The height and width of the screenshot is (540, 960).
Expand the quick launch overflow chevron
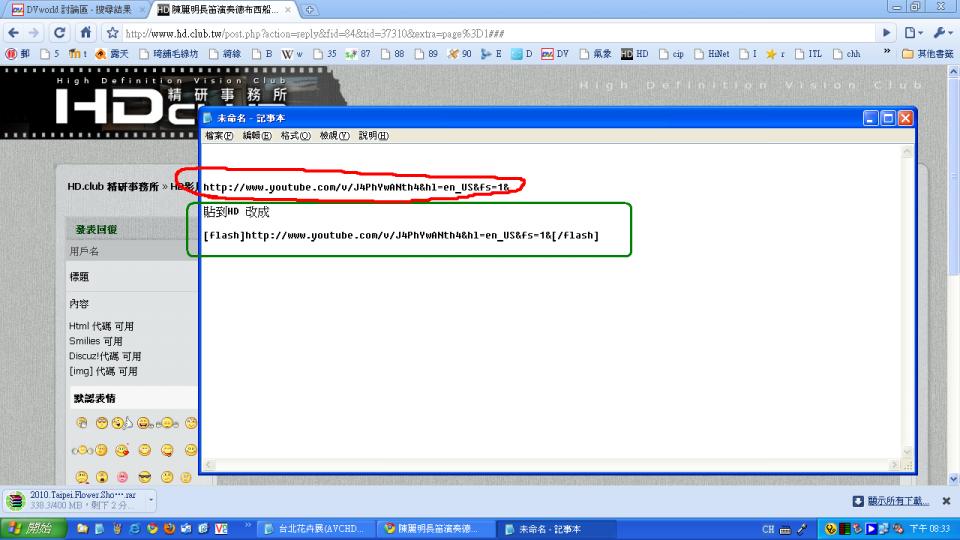pos(248,525)
